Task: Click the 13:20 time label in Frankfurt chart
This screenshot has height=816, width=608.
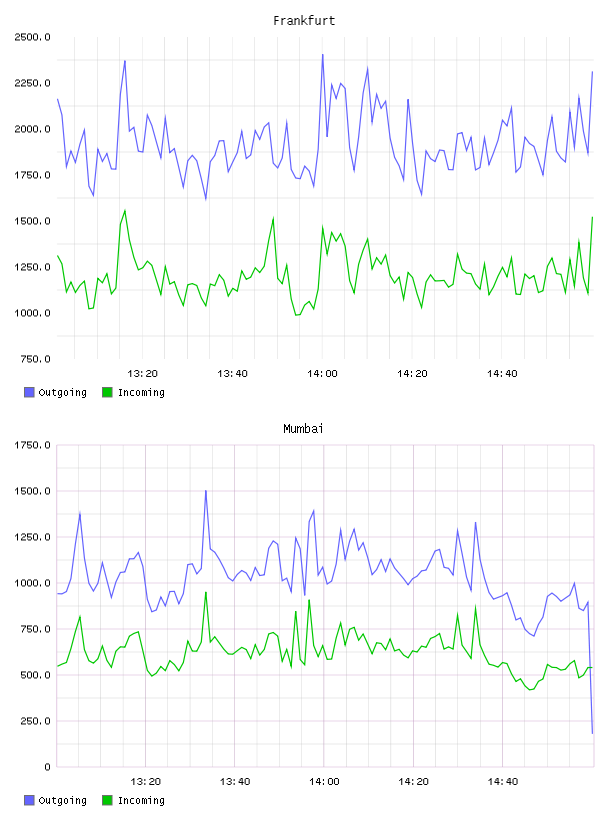Action: 142,374
